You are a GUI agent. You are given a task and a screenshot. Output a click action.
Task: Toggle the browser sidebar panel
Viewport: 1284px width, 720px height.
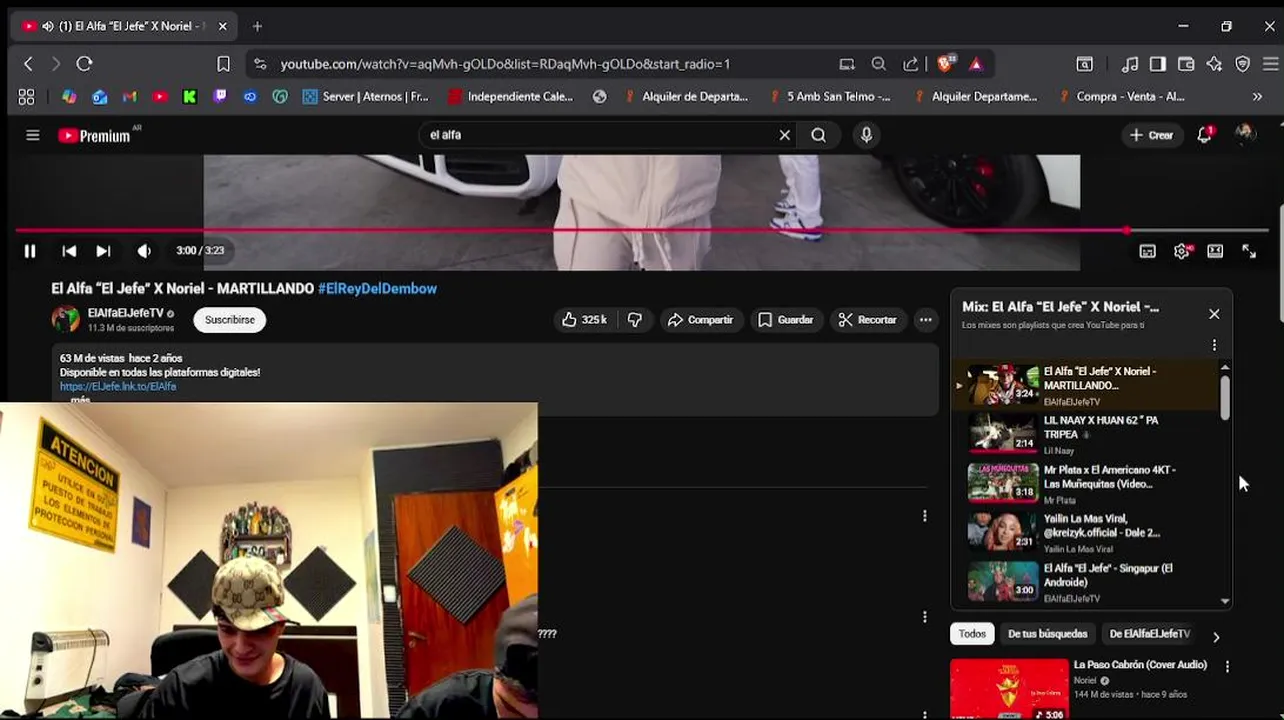tap(1158, 64)
